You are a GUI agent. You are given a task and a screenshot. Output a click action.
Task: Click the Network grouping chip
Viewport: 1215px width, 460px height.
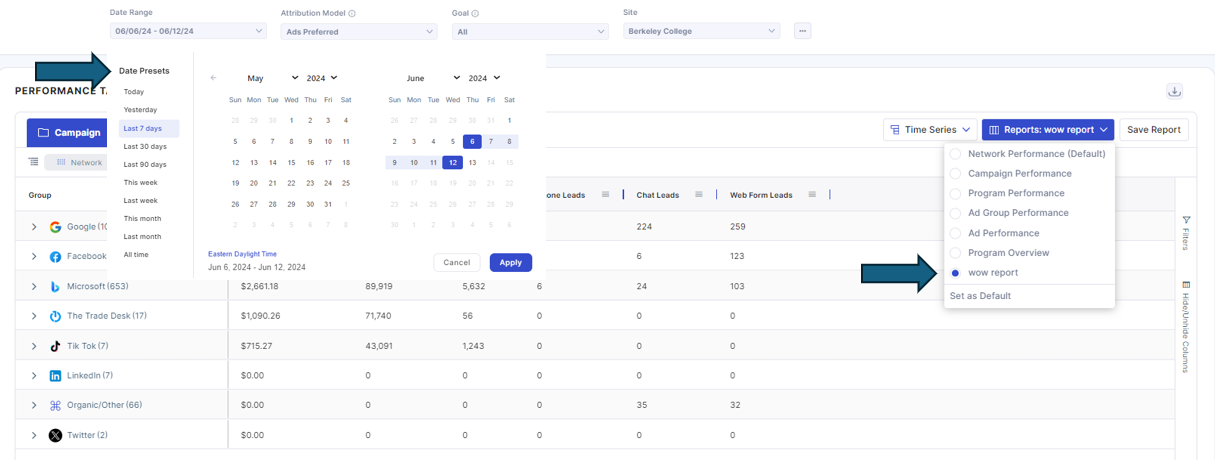(x=75, y=162)
